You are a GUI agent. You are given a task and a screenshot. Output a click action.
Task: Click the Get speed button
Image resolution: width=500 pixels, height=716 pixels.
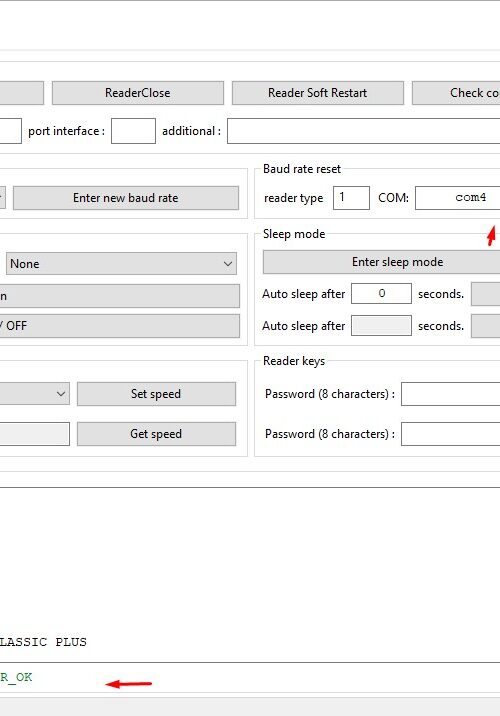click(156, 433)
